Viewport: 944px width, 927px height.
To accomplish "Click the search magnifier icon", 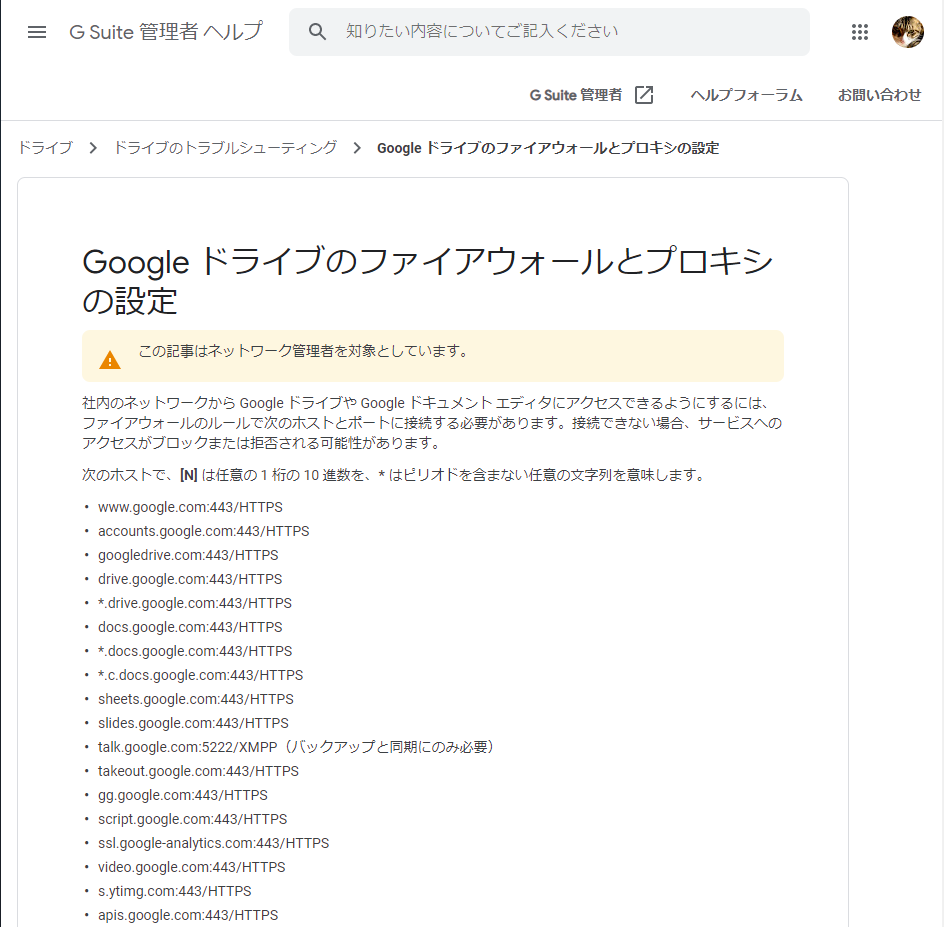I will click(317, 32).
